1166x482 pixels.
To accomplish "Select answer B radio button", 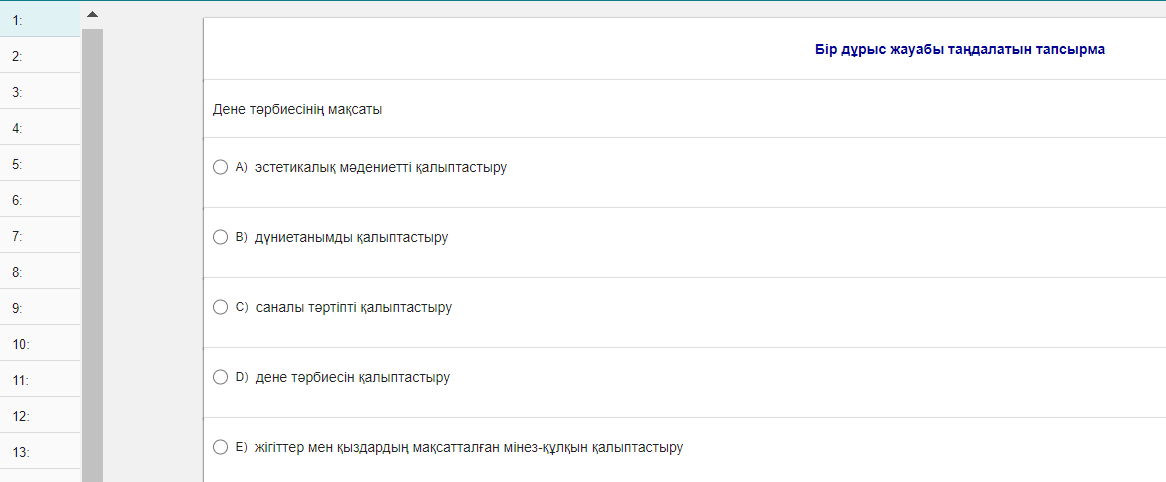I will click(x=221, y=237).
